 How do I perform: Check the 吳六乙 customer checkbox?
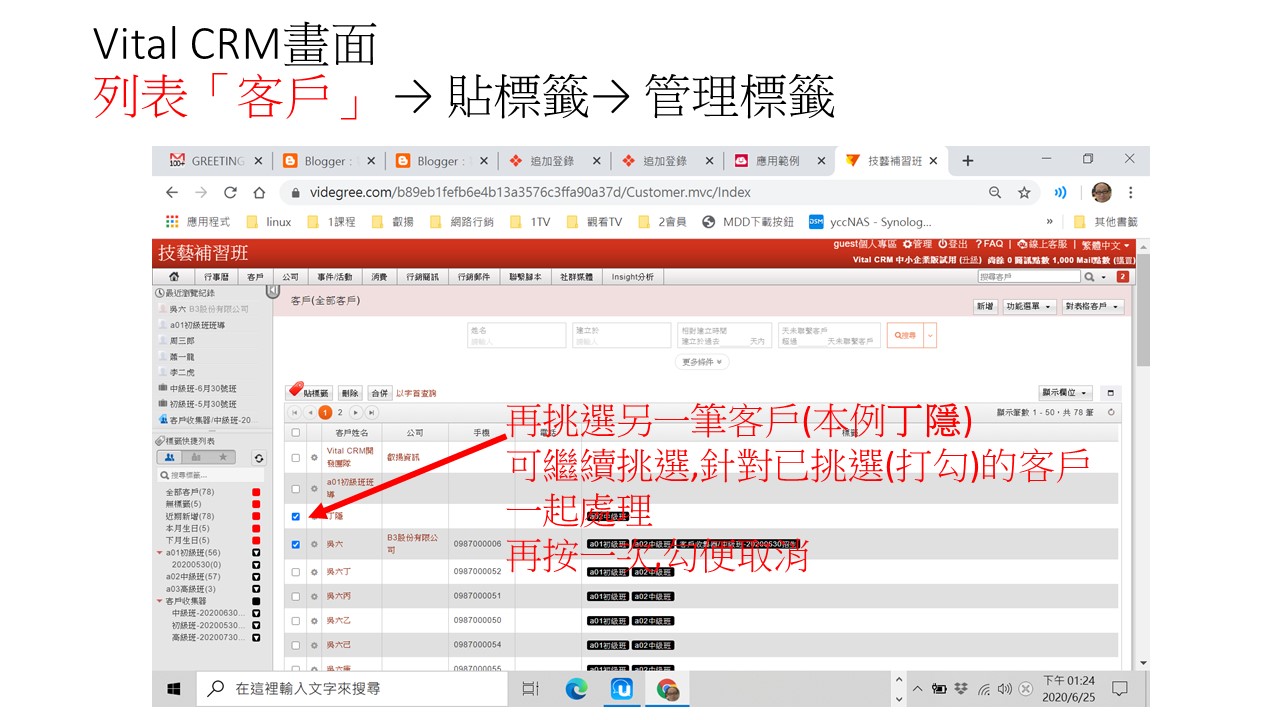[x=295, y=621]
